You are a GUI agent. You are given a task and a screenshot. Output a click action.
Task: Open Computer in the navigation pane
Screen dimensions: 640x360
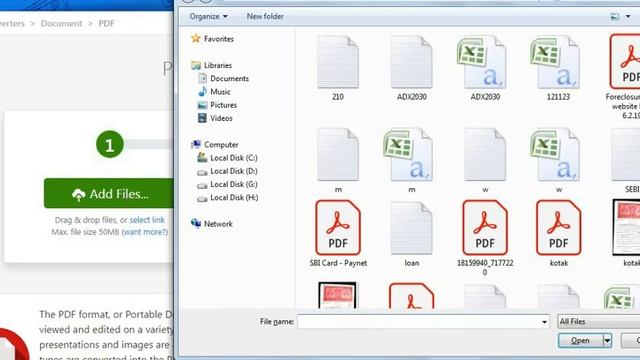coord(215,144)
